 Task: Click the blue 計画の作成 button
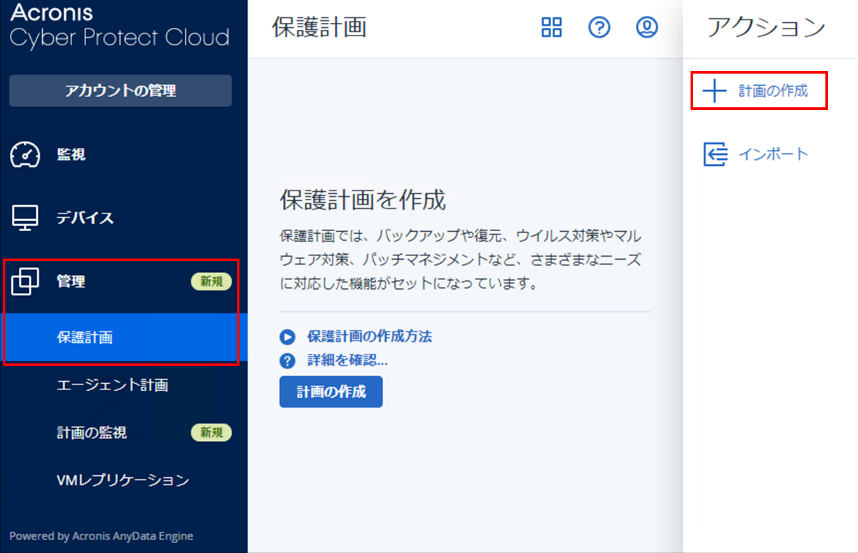click(x=331, y=392)
